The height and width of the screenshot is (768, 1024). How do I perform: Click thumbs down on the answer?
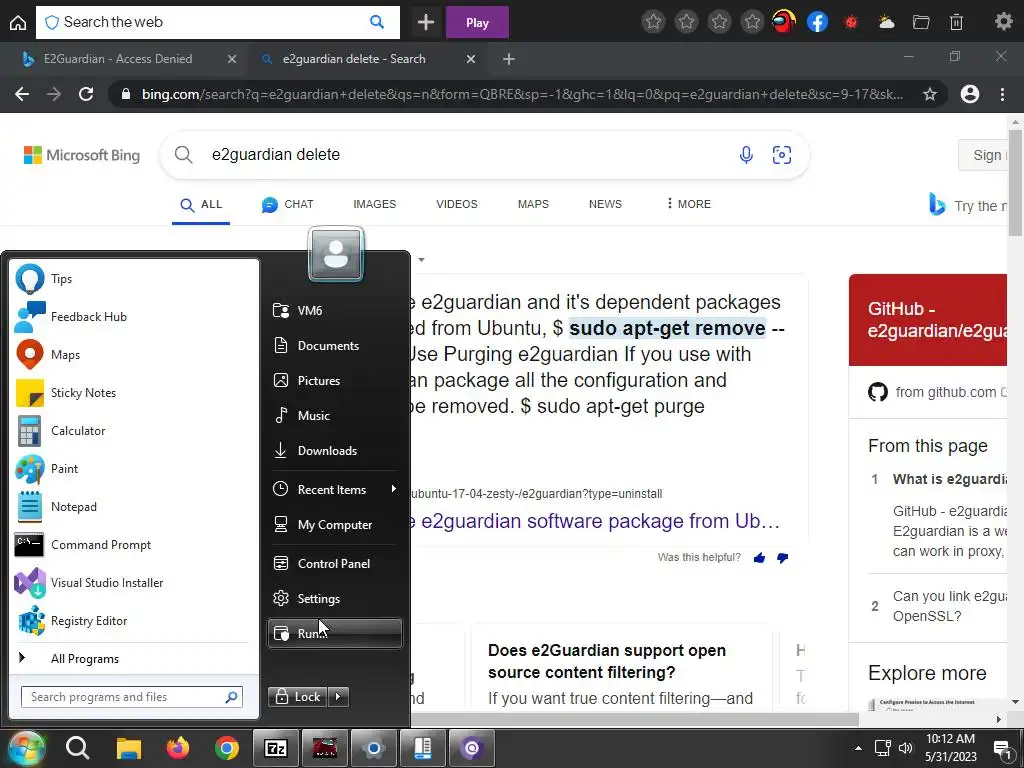coord(782,558)
